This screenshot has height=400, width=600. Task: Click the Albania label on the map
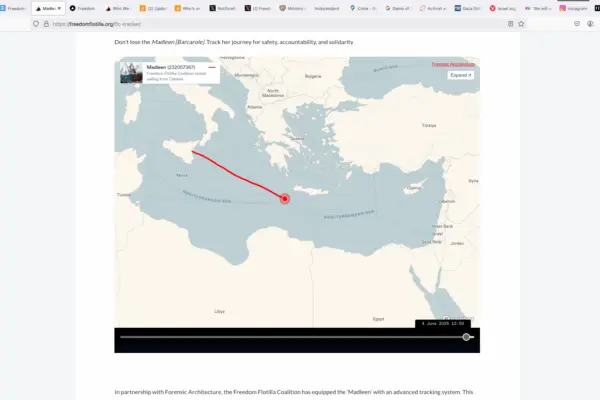[x=254, y=107]
